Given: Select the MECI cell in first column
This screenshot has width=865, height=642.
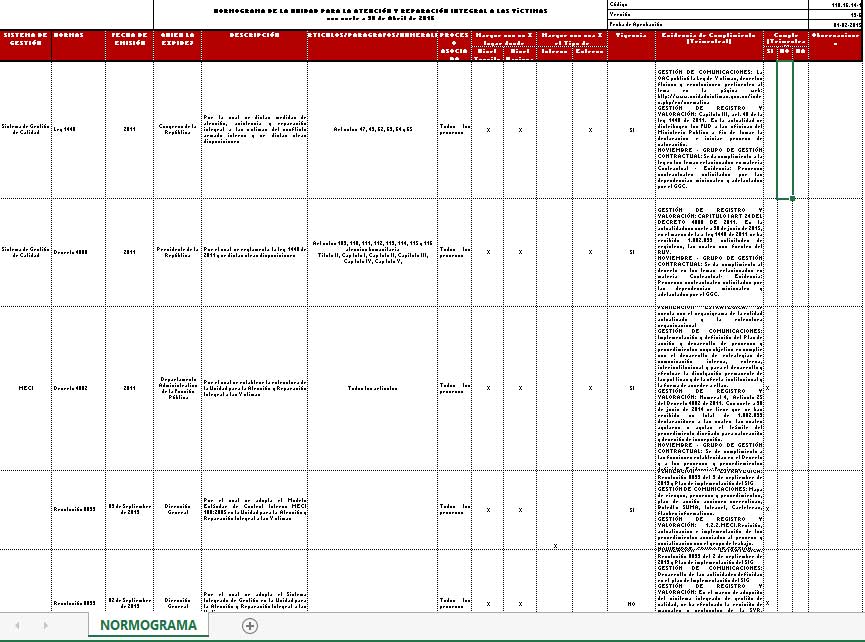Looking at the screenshot, I should [25, 388].
